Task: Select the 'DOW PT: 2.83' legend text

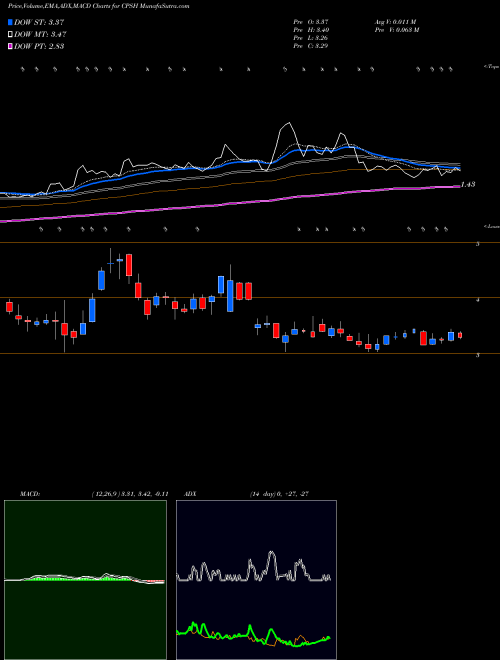Action: [39, 46]
